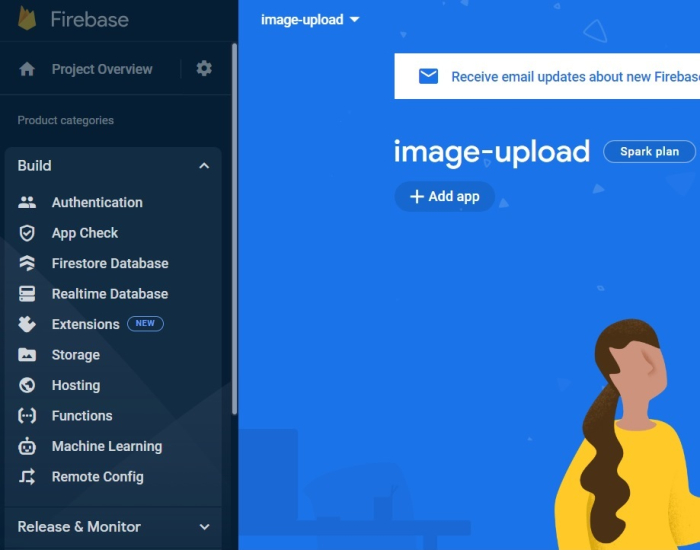Click the Firebase flame logo
Image resolution: width=700 pixels, height=550 pixels.
click(x=26, y=17)
